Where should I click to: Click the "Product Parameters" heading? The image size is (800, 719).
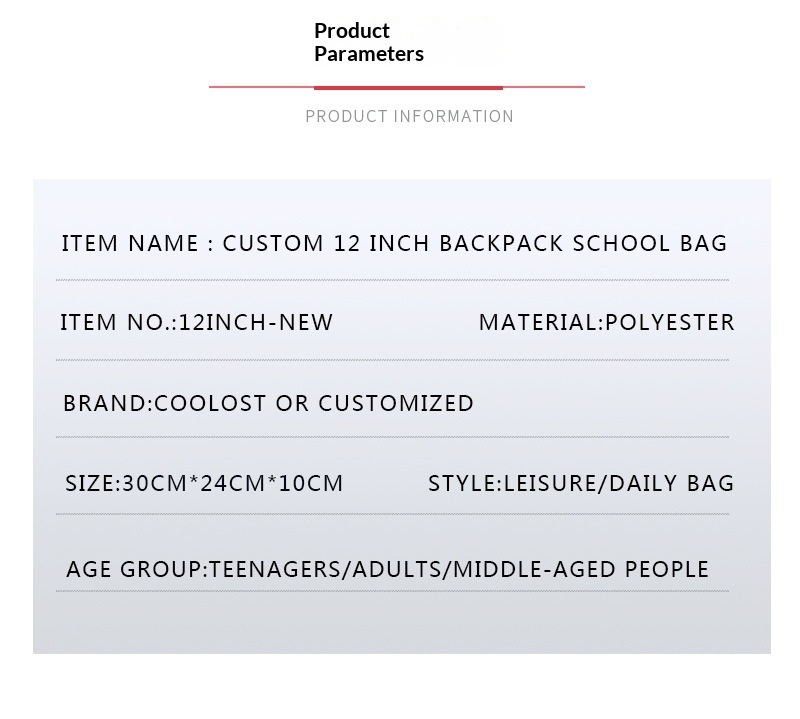coord(369,43)
